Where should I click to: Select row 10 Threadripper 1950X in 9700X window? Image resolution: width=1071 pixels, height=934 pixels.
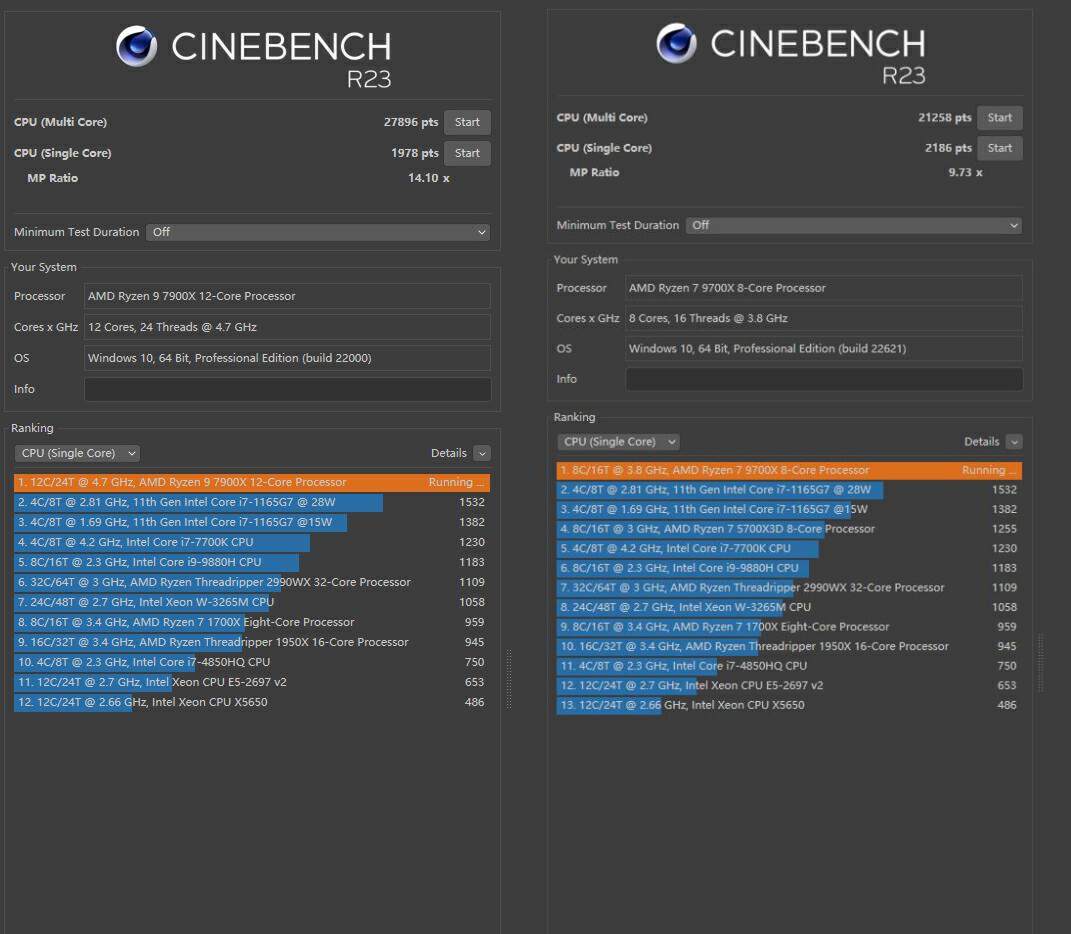(x=790, y=646)
